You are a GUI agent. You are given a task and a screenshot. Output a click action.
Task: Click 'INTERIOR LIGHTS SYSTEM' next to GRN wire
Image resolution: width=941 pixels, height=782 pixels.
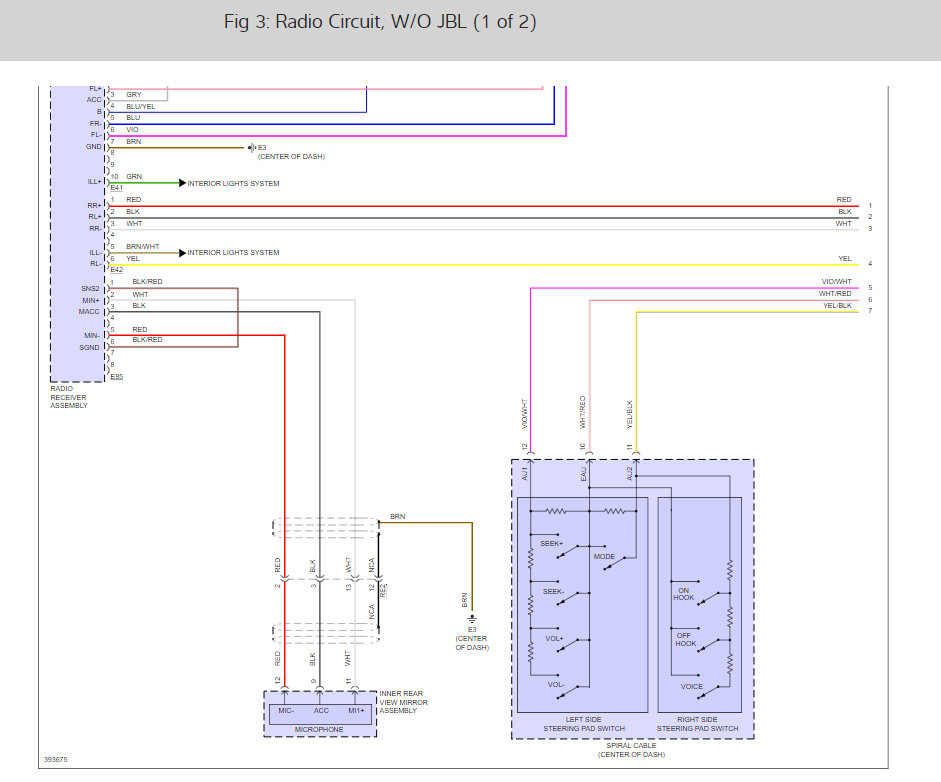(233, 184)
